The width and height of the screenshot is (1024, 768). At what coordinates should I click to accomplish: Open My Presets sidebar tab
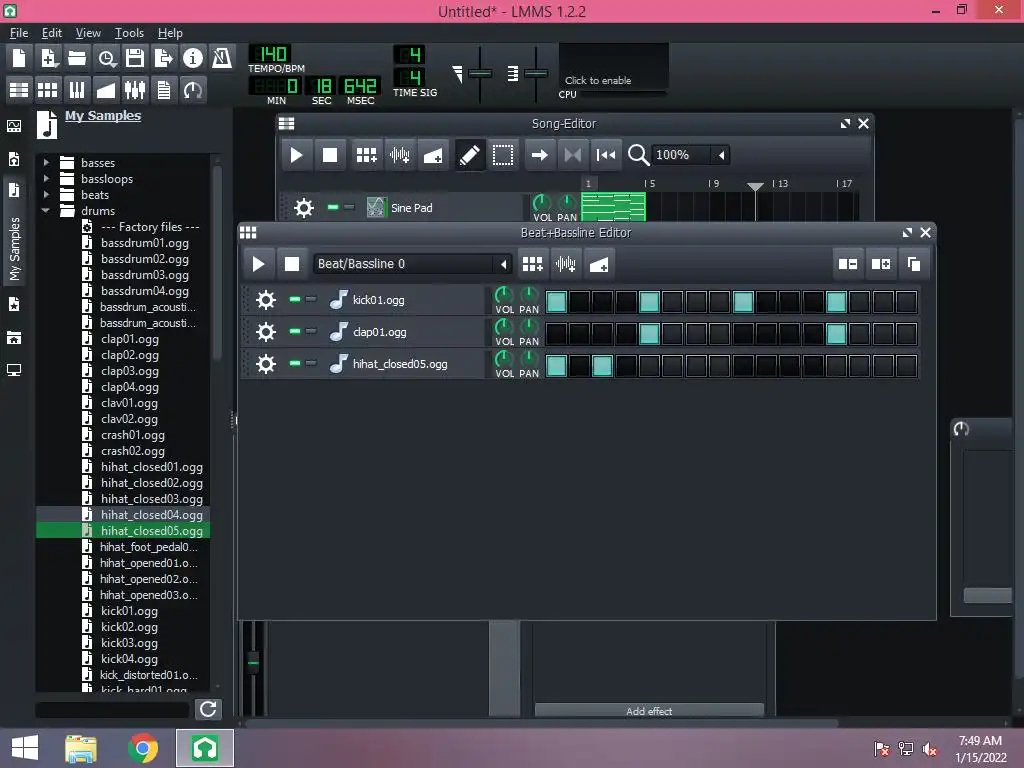[x=14, y=304]
